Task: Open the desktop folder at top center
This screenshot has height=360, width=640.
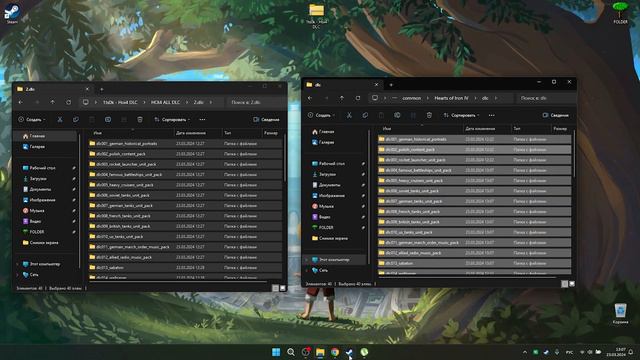Action: (x=316, y=16)
